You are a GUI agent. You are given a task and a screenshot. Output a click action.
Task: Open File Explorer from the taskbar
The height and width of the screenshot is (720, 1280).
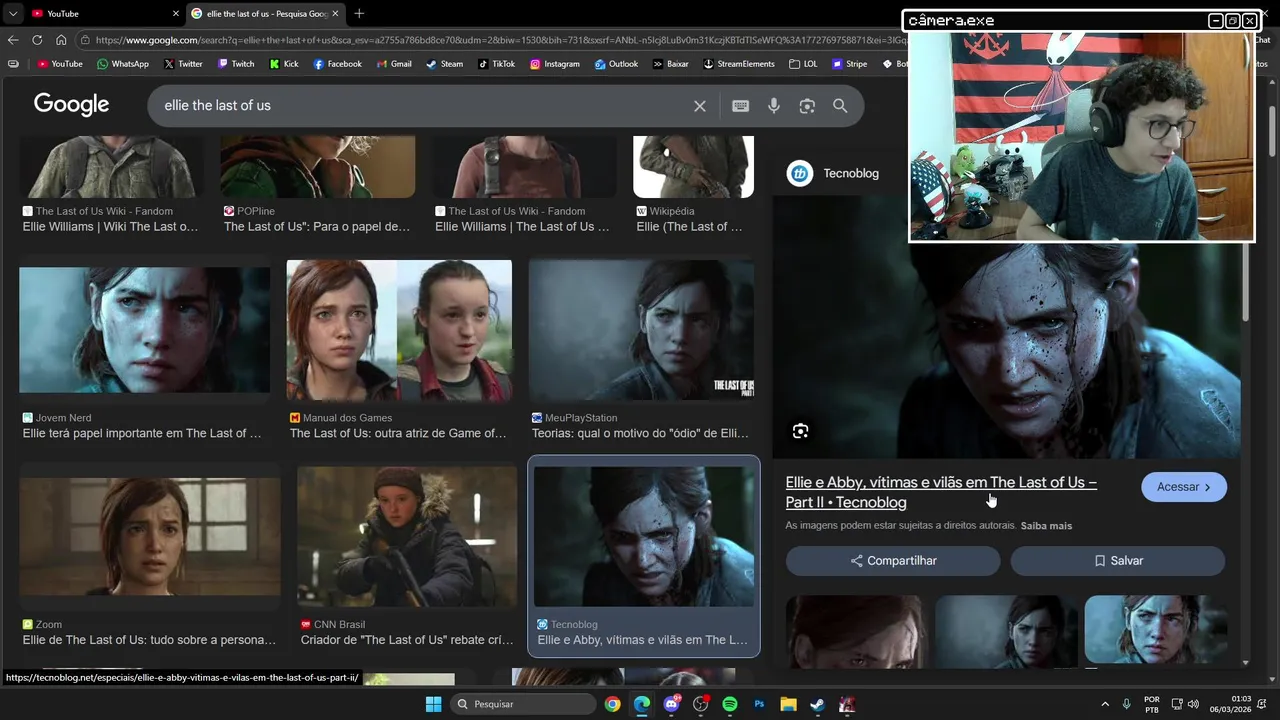[788, 704]
